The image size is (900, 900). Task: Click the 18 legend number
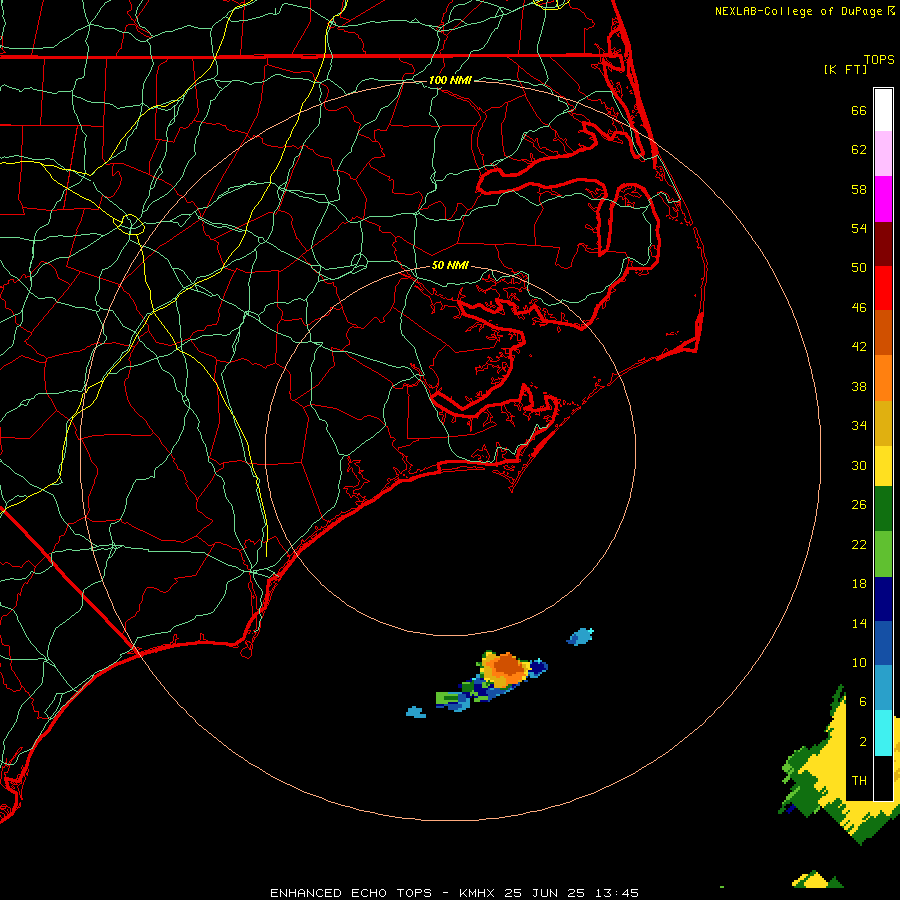859,584
